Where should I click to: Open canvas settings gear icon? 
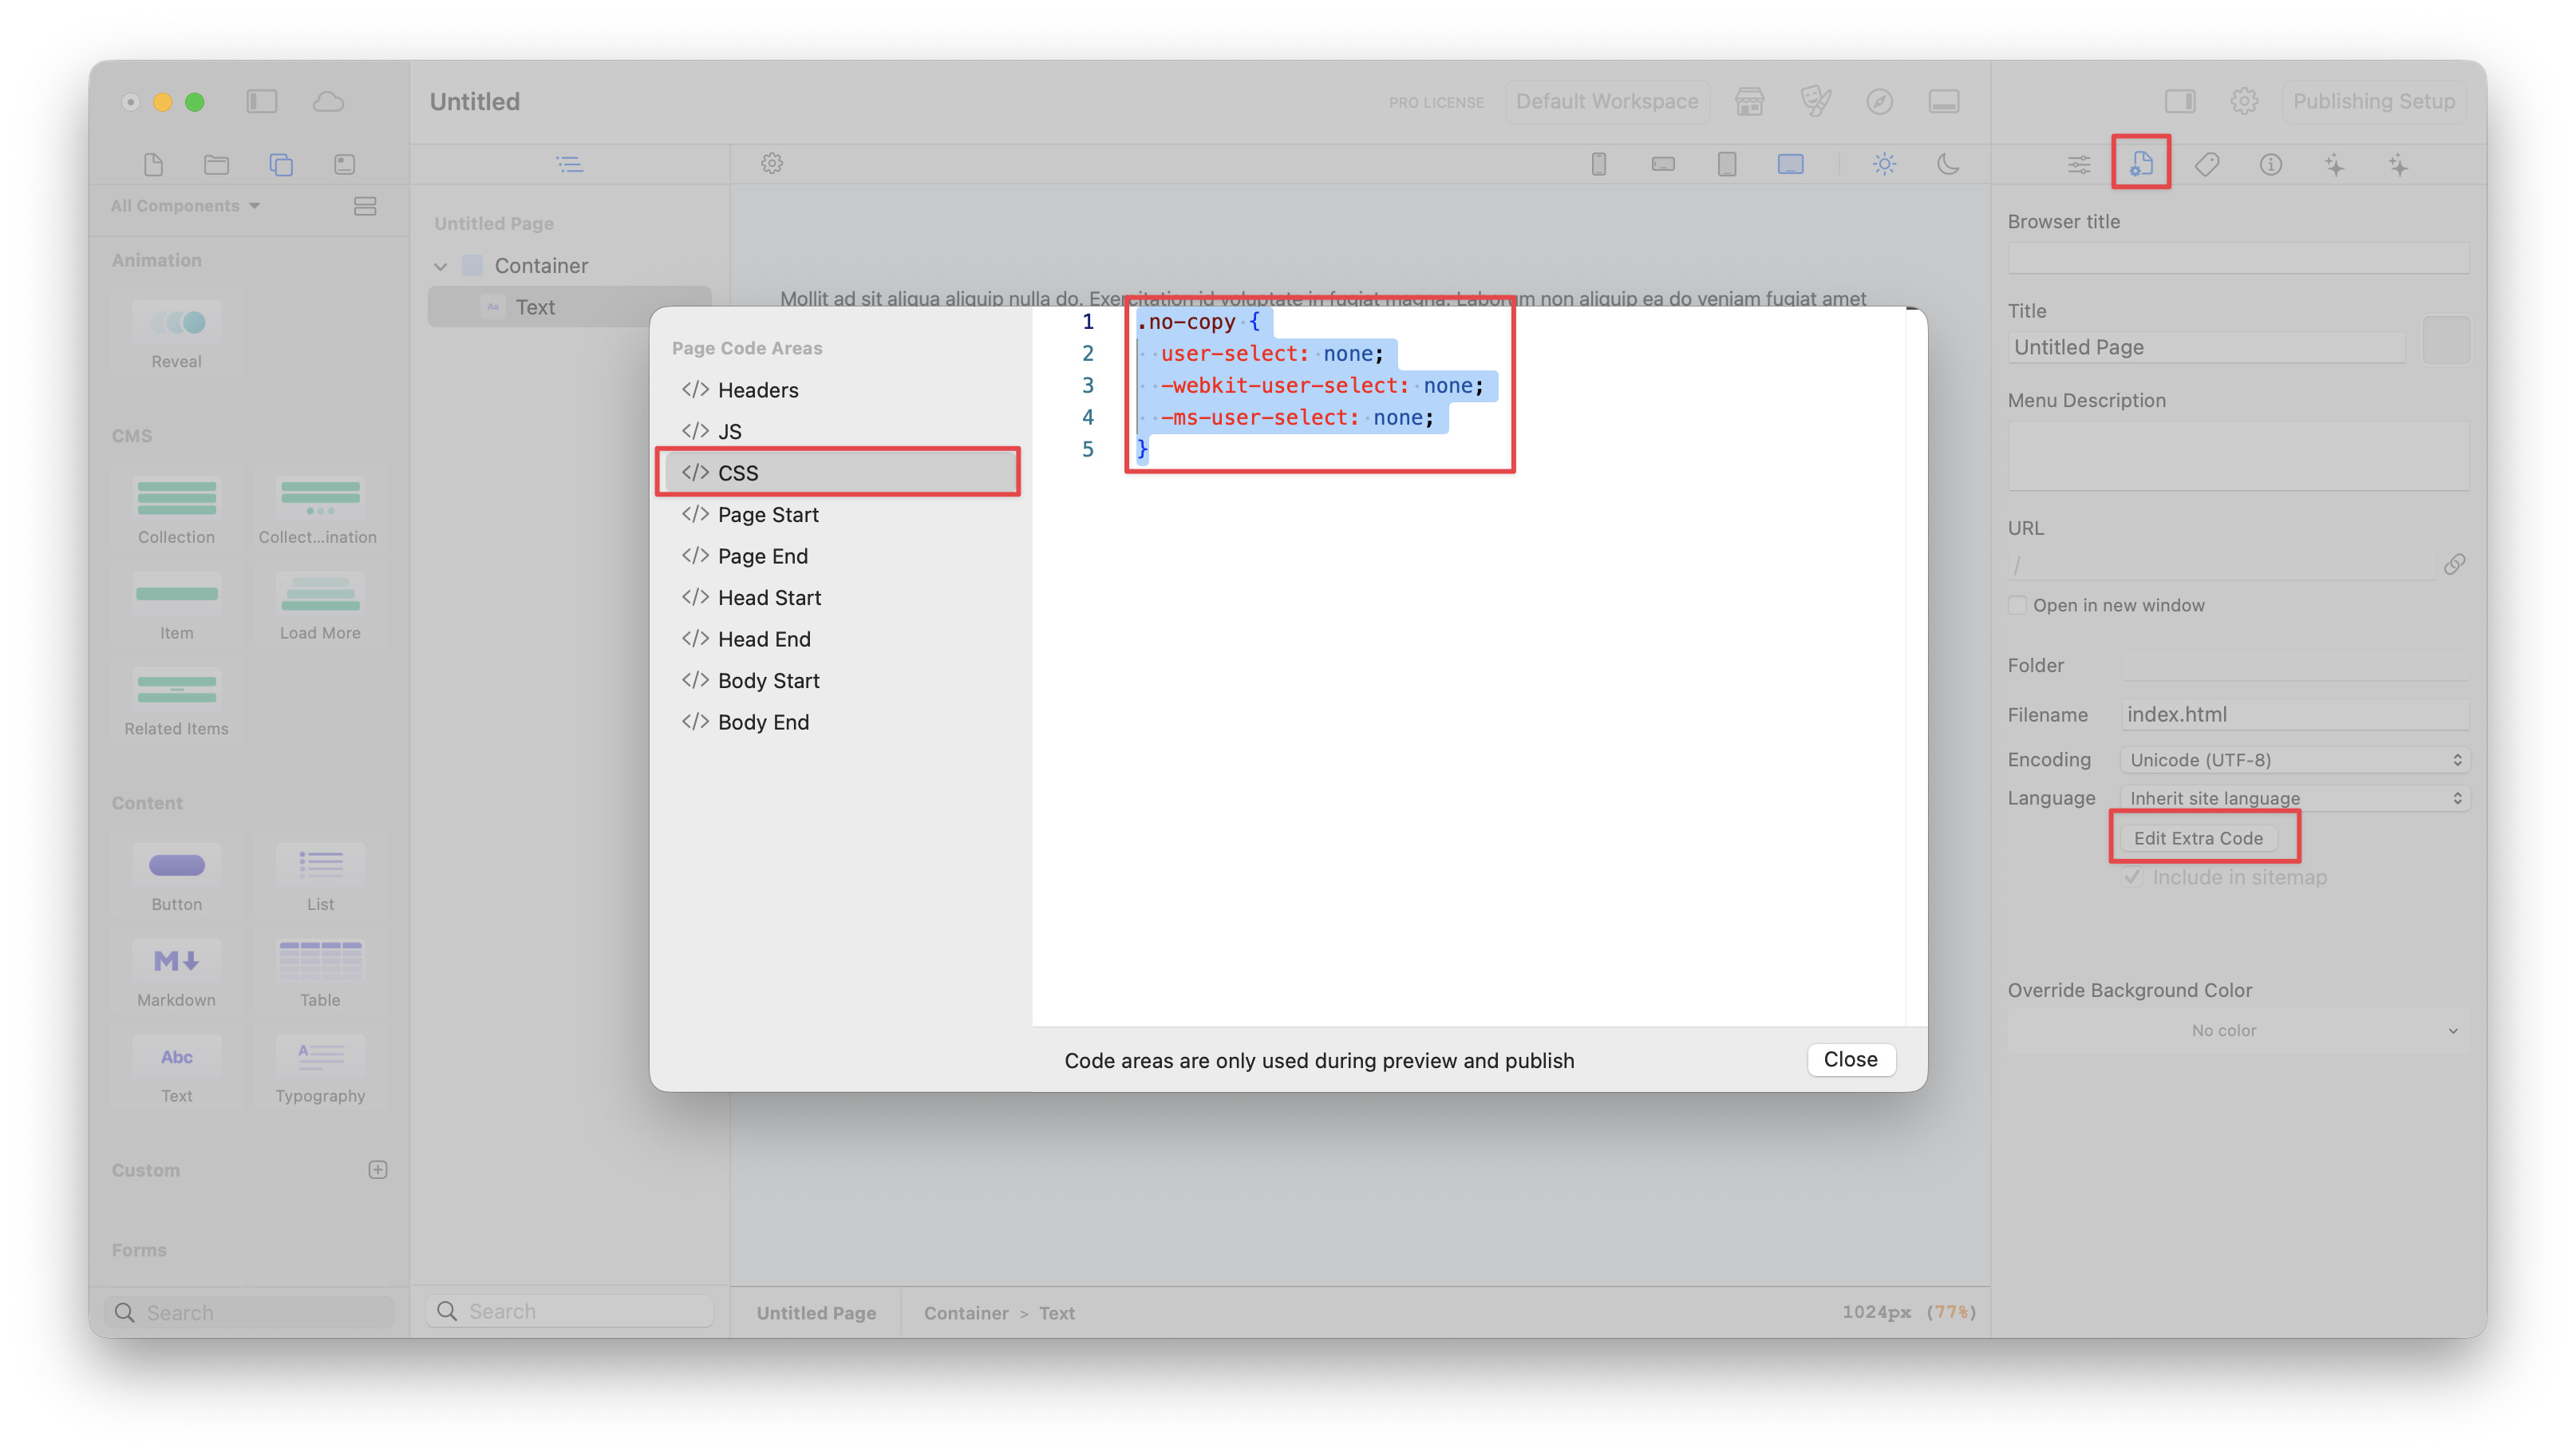772,163
